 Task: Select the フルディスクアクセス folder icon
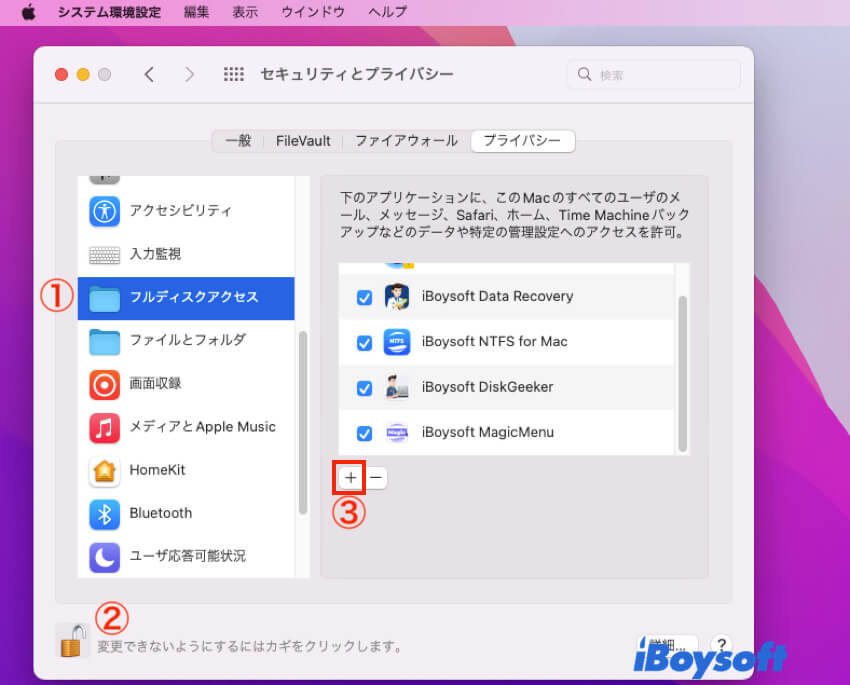(105, 298)
